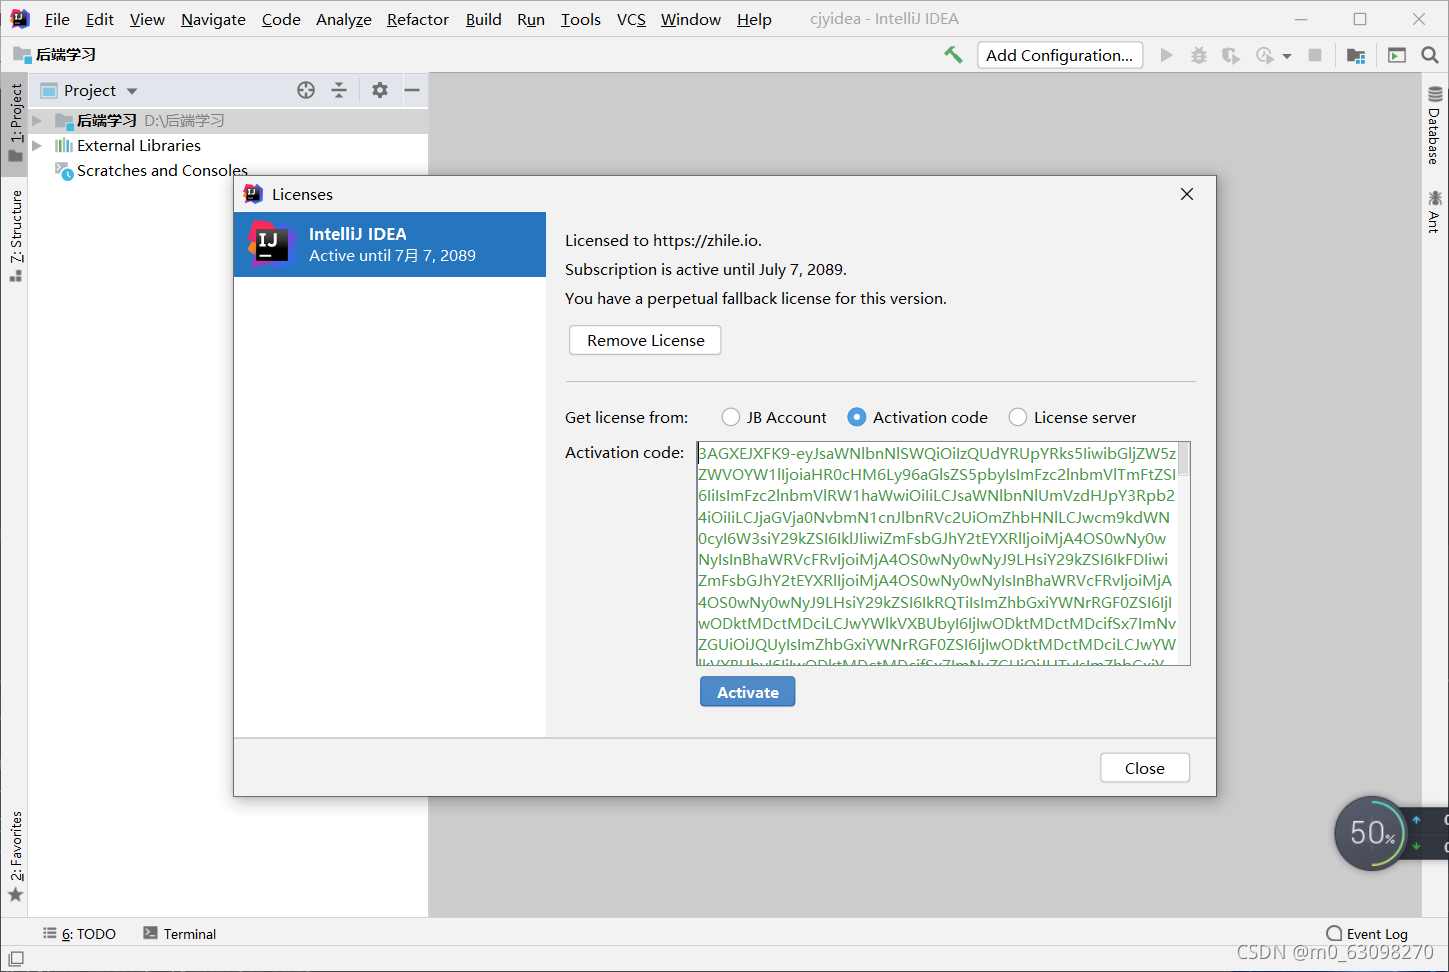Open the Navigate menu

(x=213, y=19)
